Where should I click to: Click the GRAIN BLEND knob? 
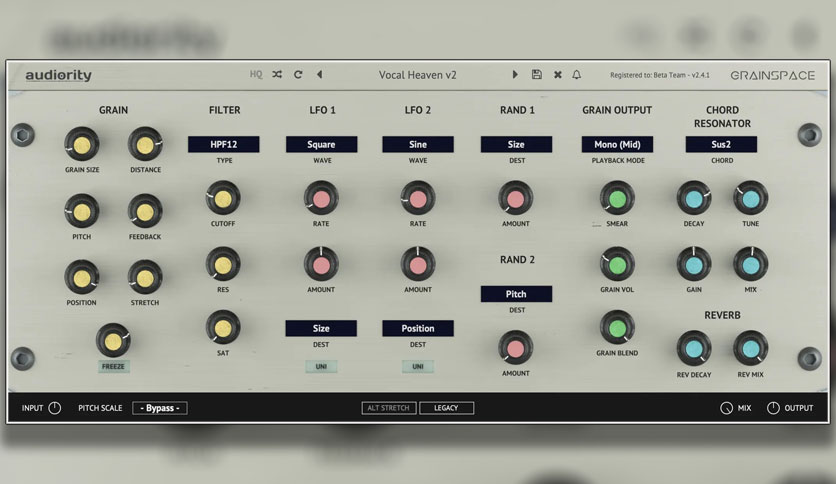(x=617, y=328)
